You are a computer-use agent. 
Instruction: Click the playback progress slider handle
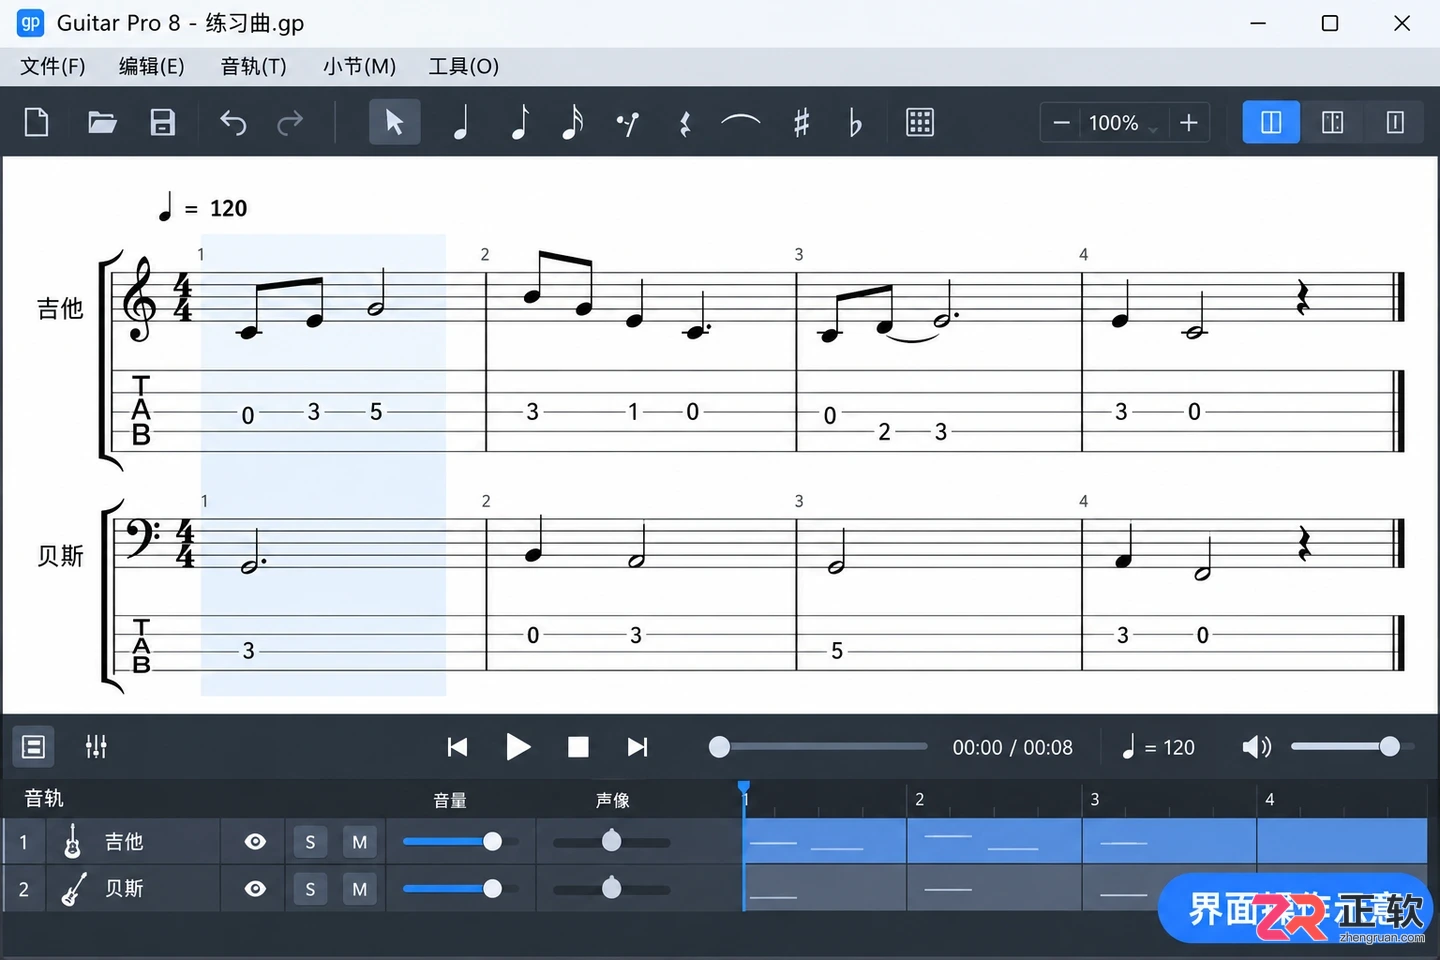[719, 747]
